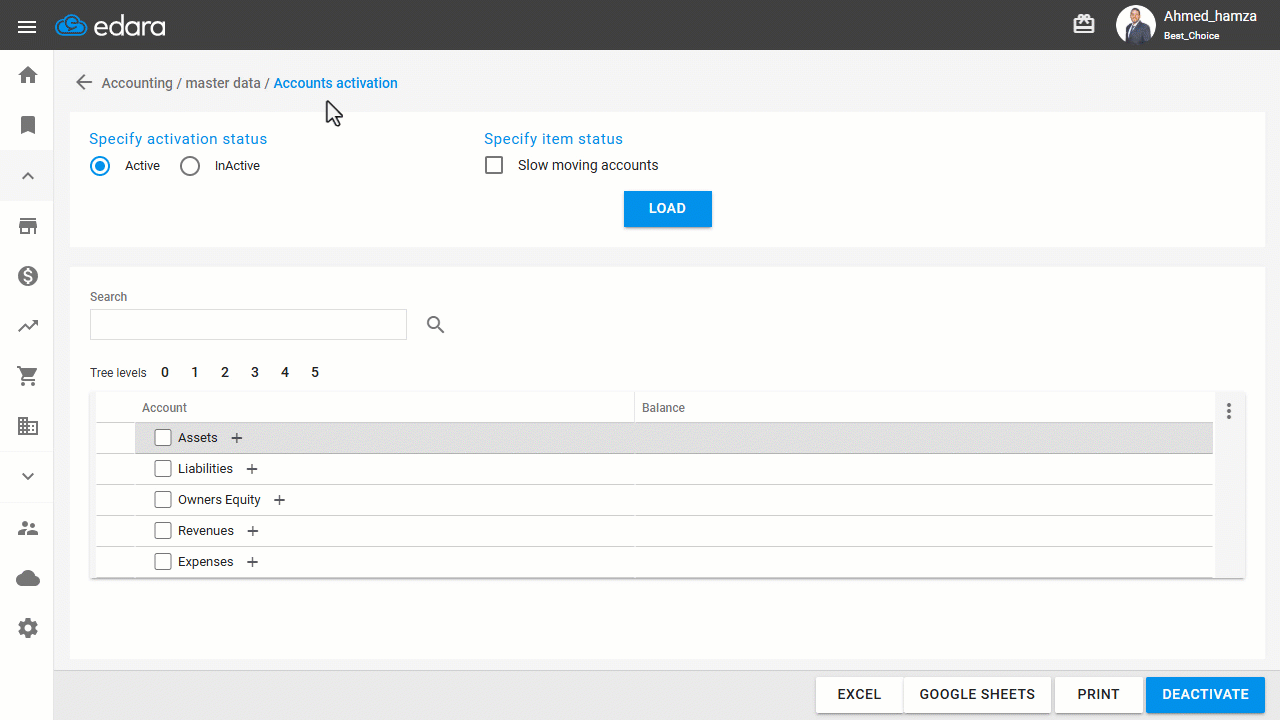This screenshot has width=1280, height=720.
Task: Open the cloud icon in sidebar
Action: (x=28, y=578)
